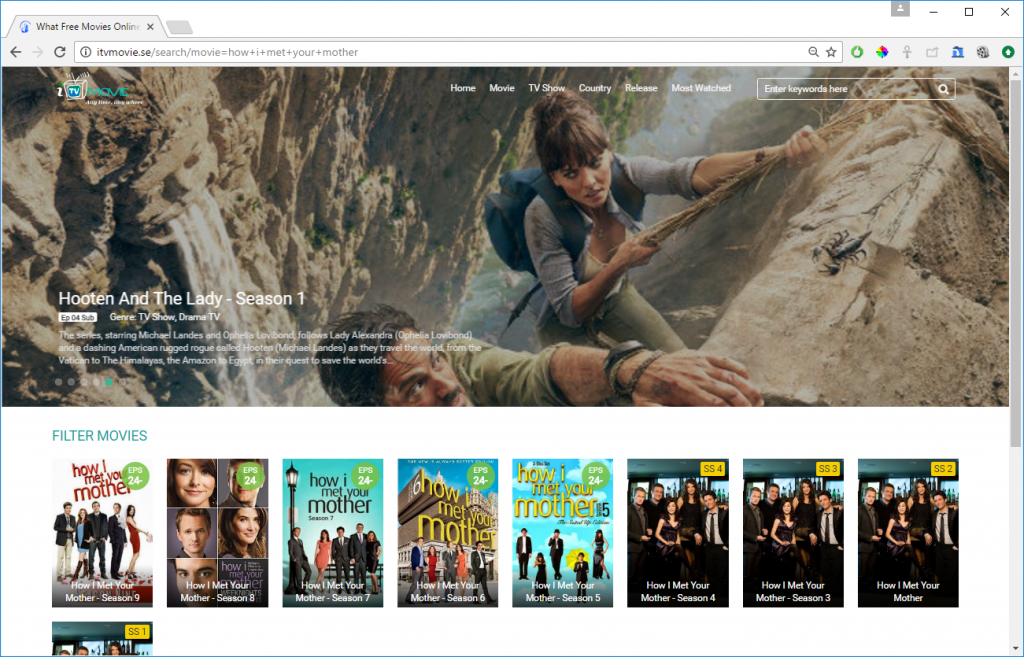Open the SS 1 poster in the second row
The width and height of the screenshot is (1024, 657).
coord(103,639)
